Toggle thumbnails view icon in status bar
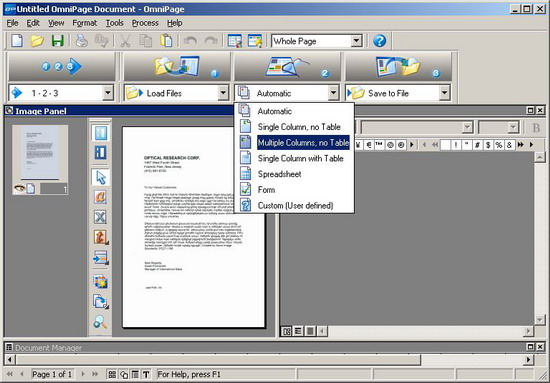The height and width of the screenshot is (383, 550). tap(112, 375)
